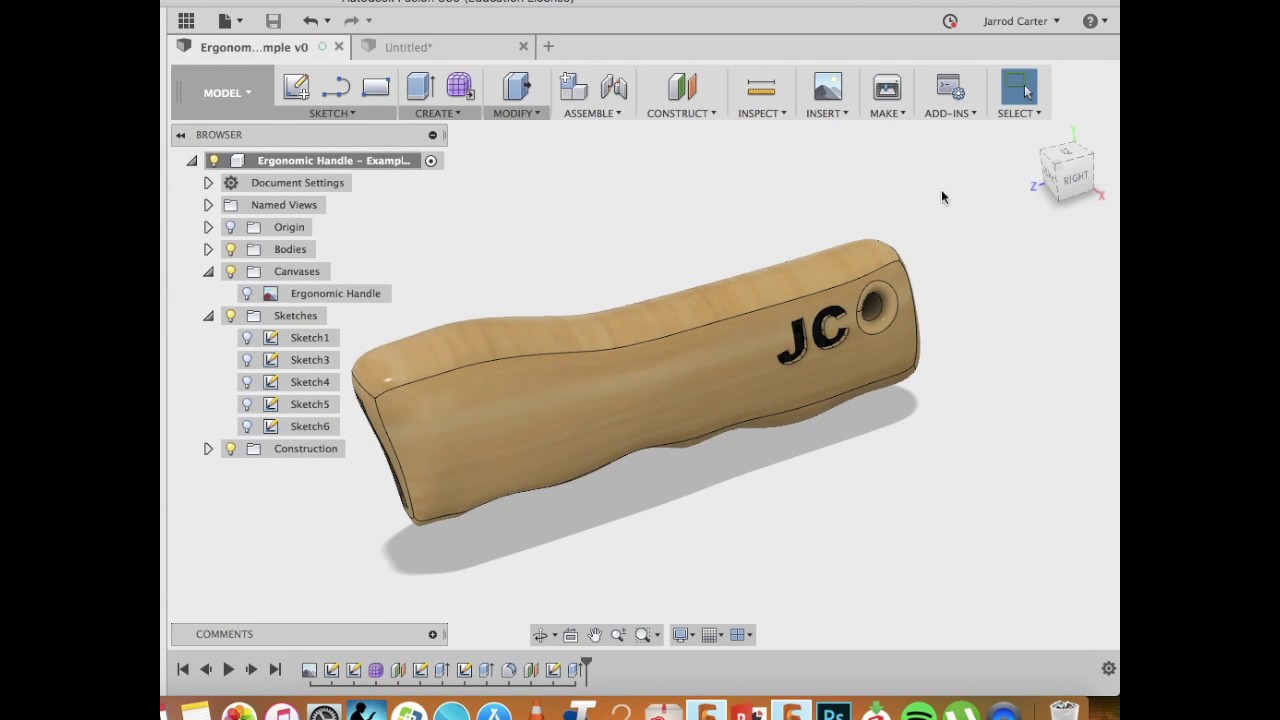1280x720 pixels.
Task: Toggle visibility bulb of Sketch1
Action: (x=247, y=338)
